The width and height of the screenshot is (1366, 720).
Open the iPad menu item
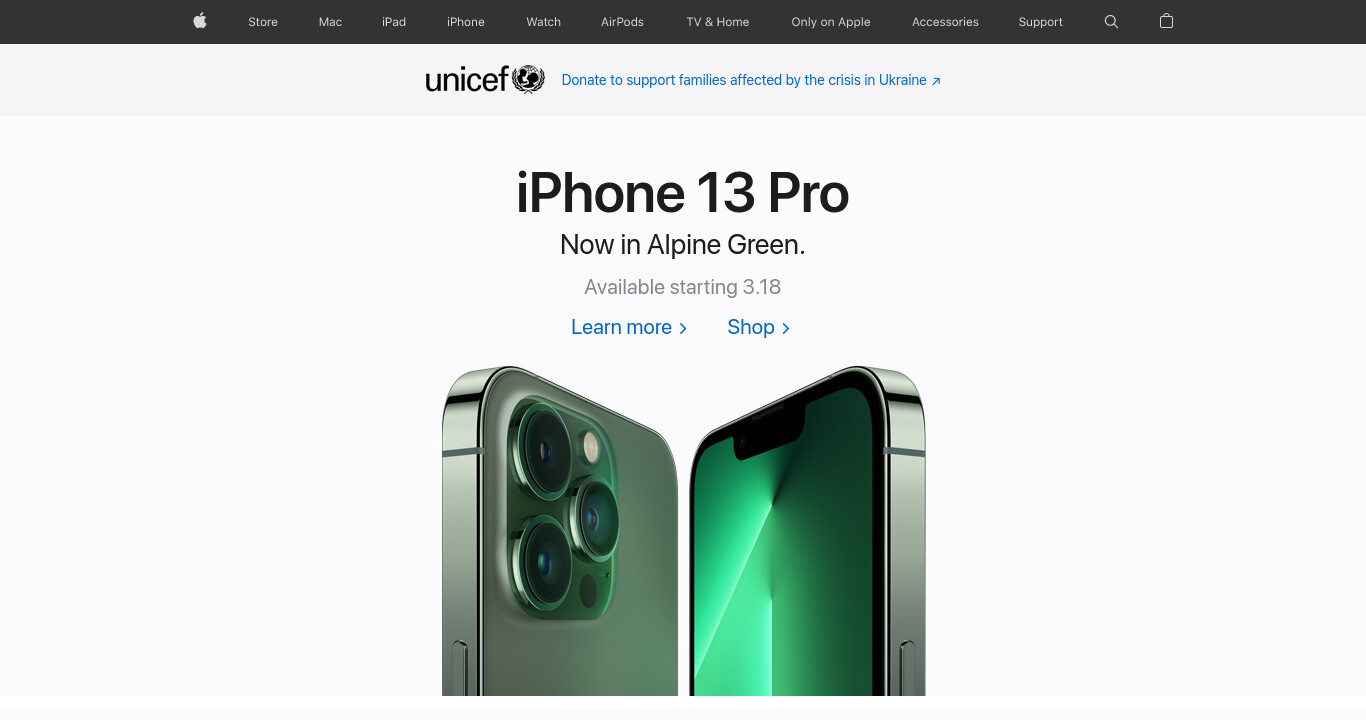(x=394, y=22)
